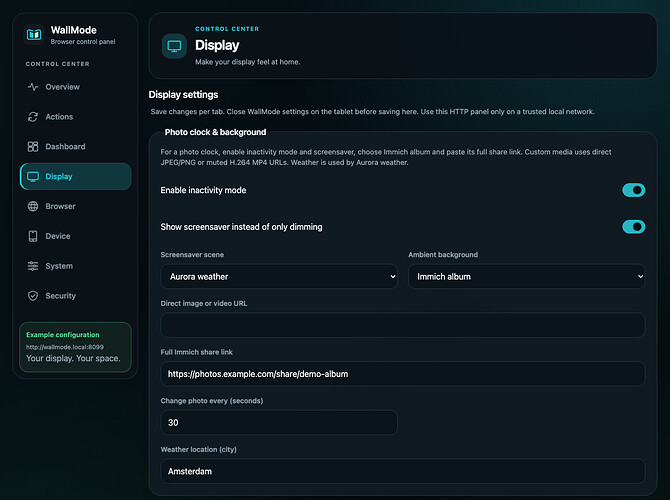Click the WallMode logo icon
The image size is (670, 500).
(x=34, y=35)
